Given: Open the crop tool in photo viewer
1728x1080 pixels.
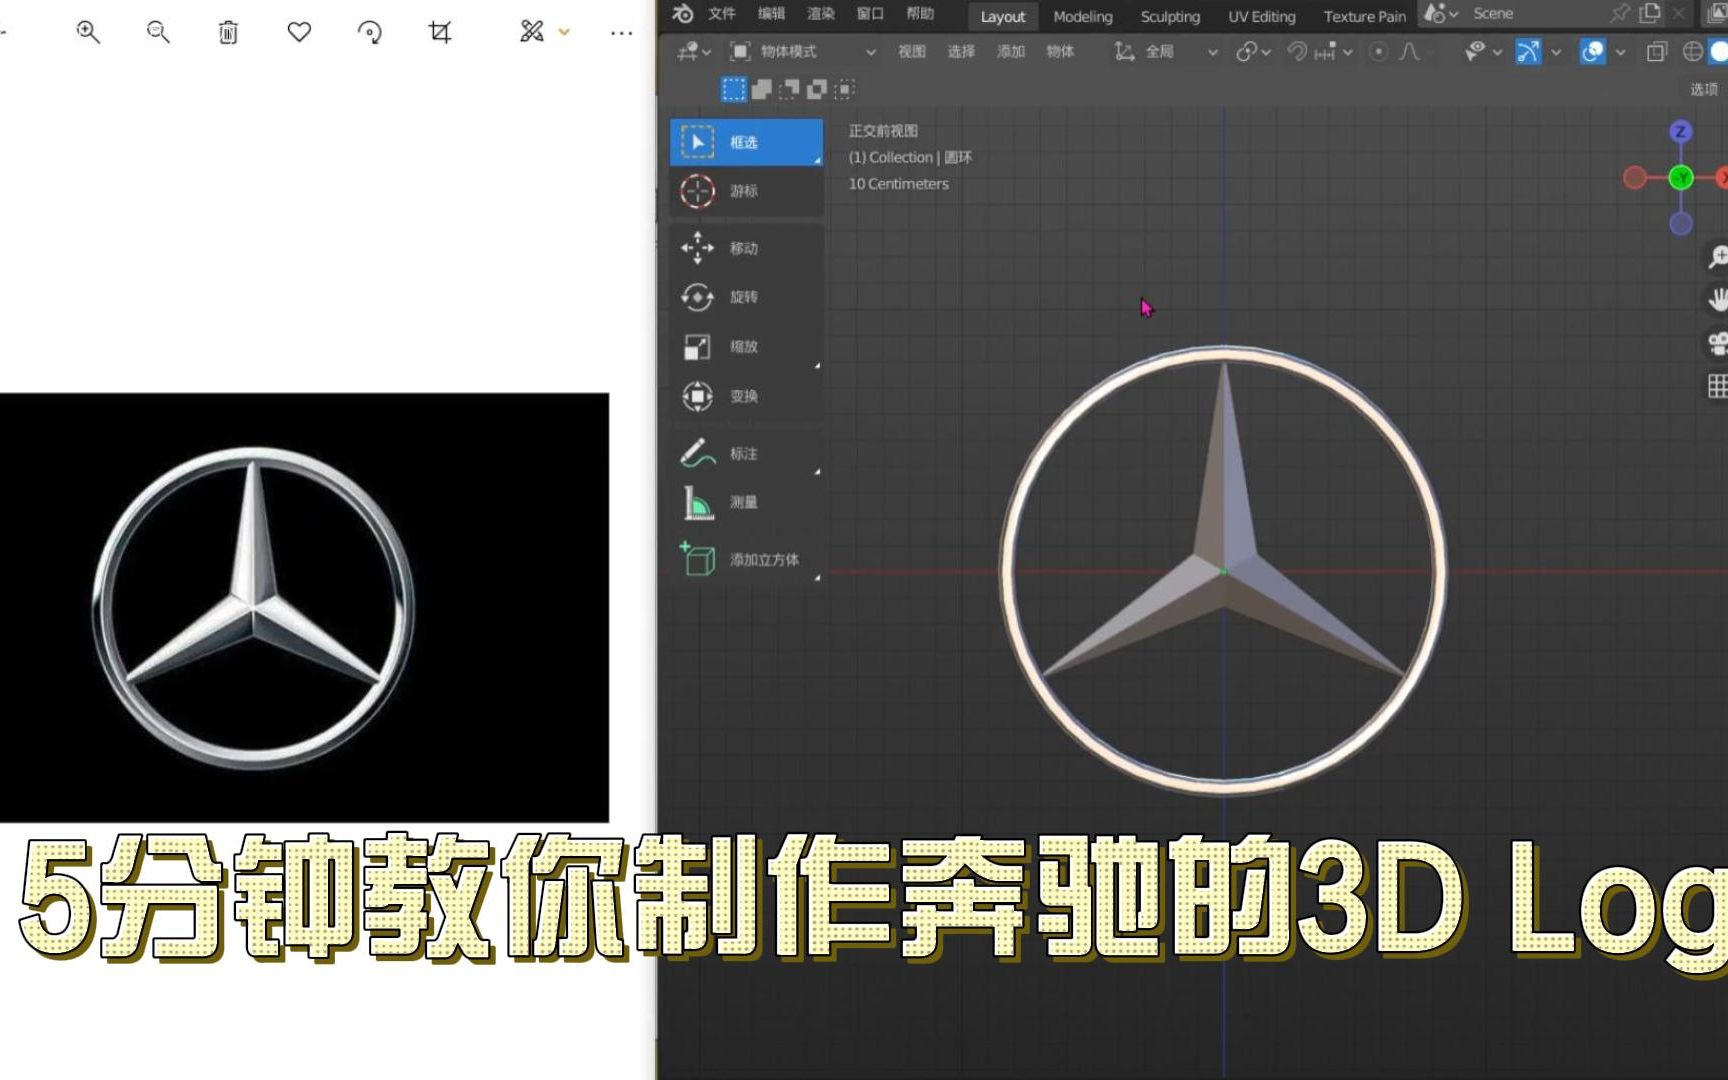Looking at the screenshot, I should (x=440, y=32).
